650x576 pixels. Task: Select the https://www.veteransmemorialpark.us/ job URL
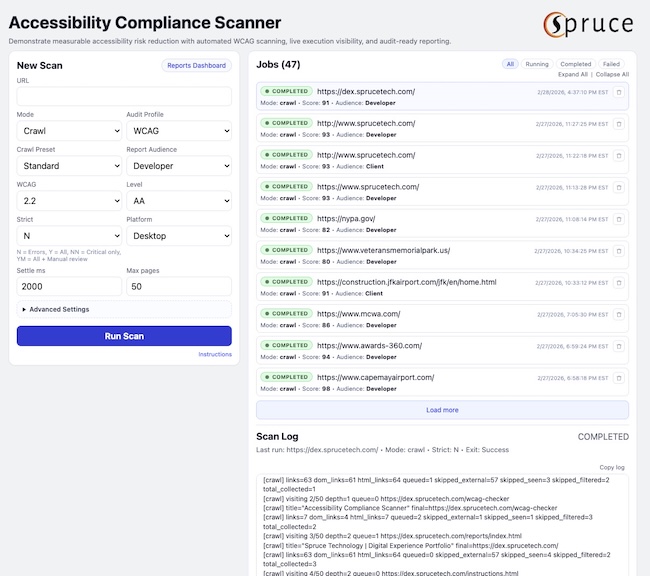(x=383, y=250)
